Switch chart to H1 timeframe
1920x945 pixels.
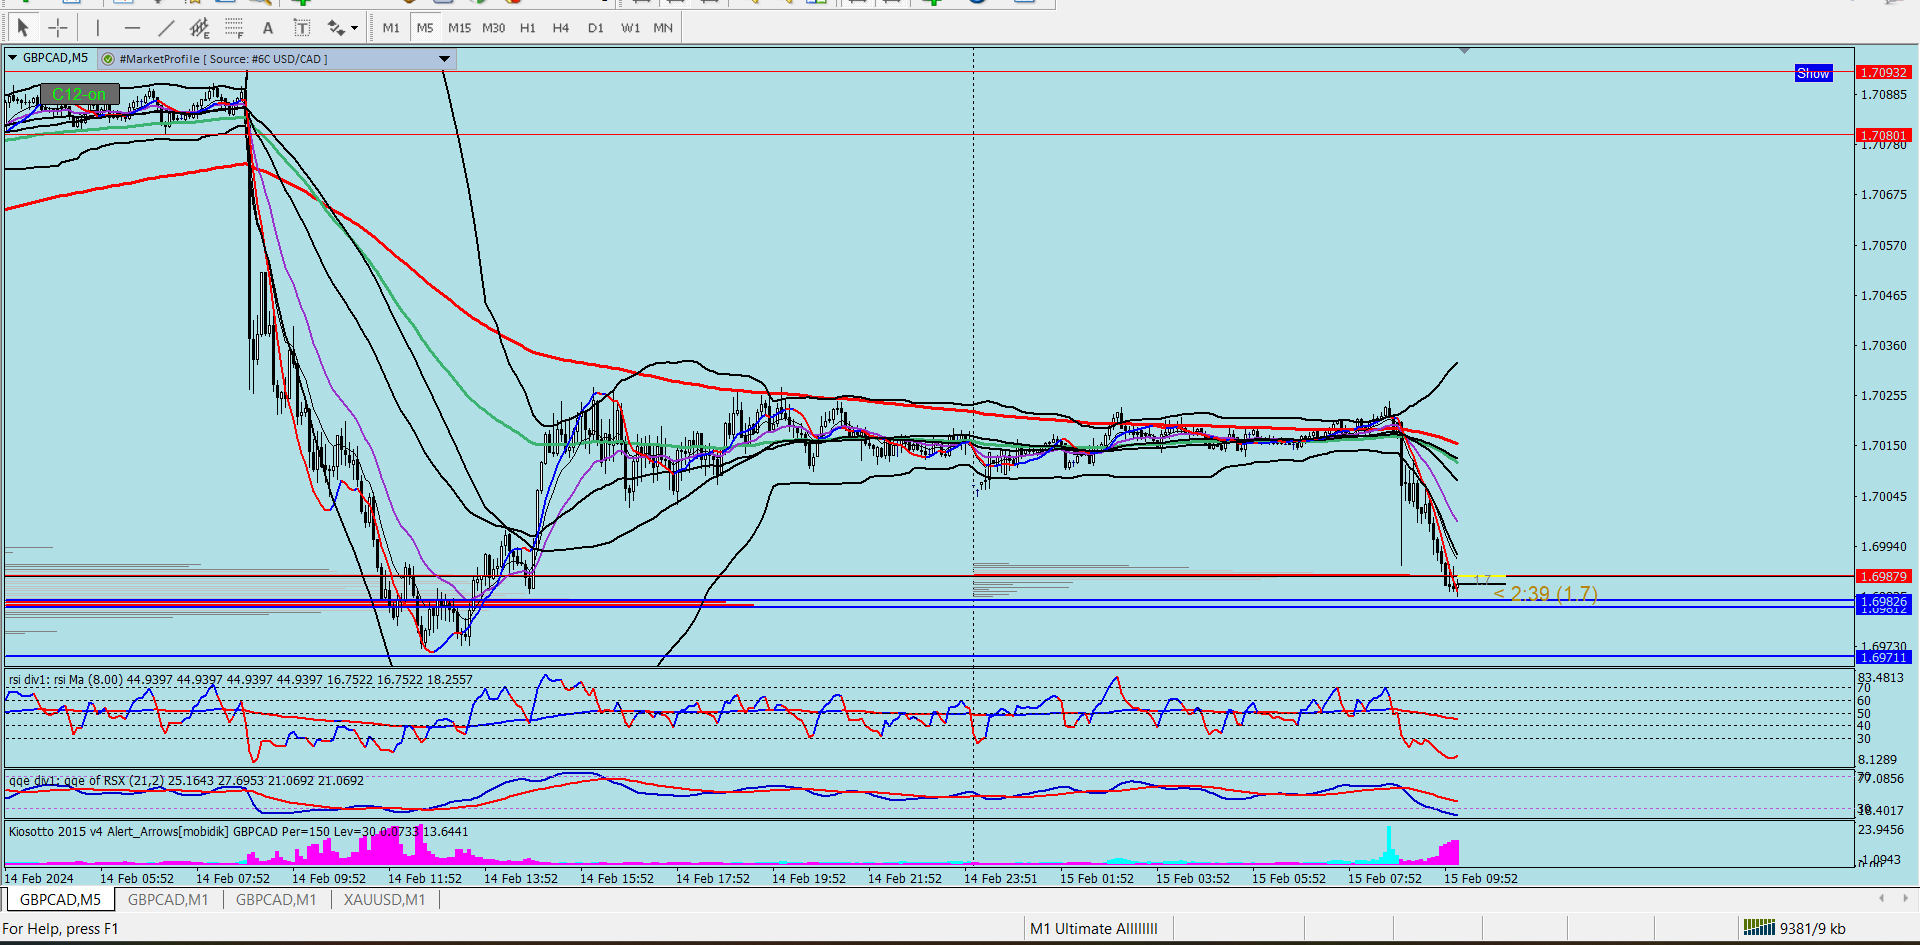[528, 28]
